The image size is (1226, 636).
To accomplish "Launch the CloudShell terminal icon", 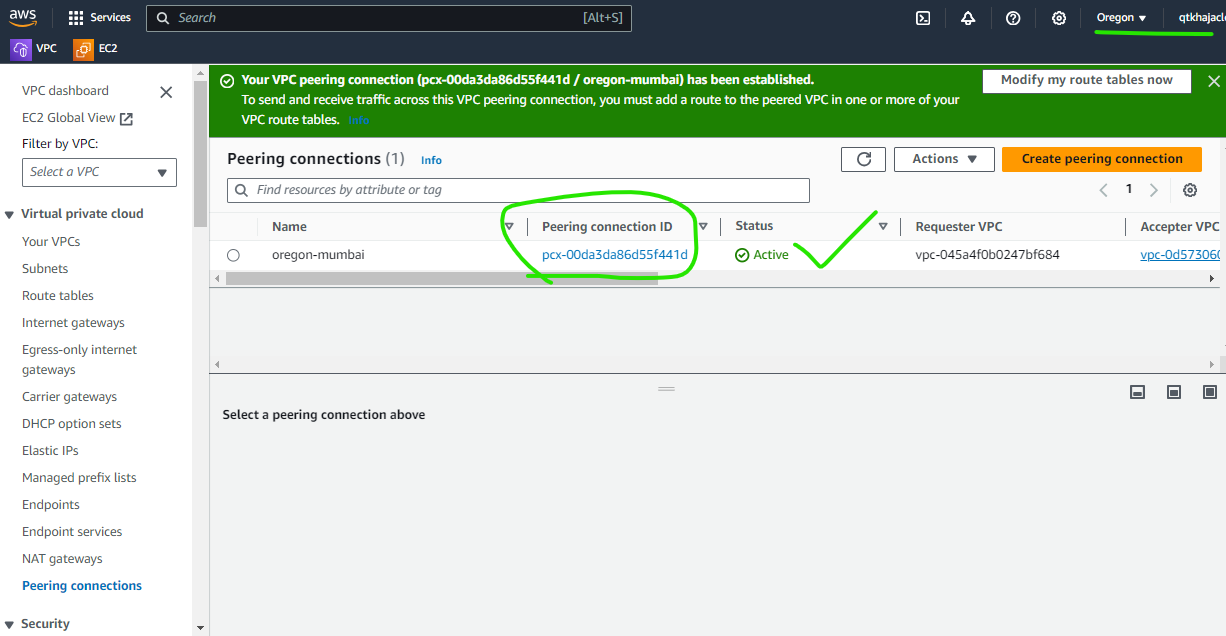I will tap(924, 18).
